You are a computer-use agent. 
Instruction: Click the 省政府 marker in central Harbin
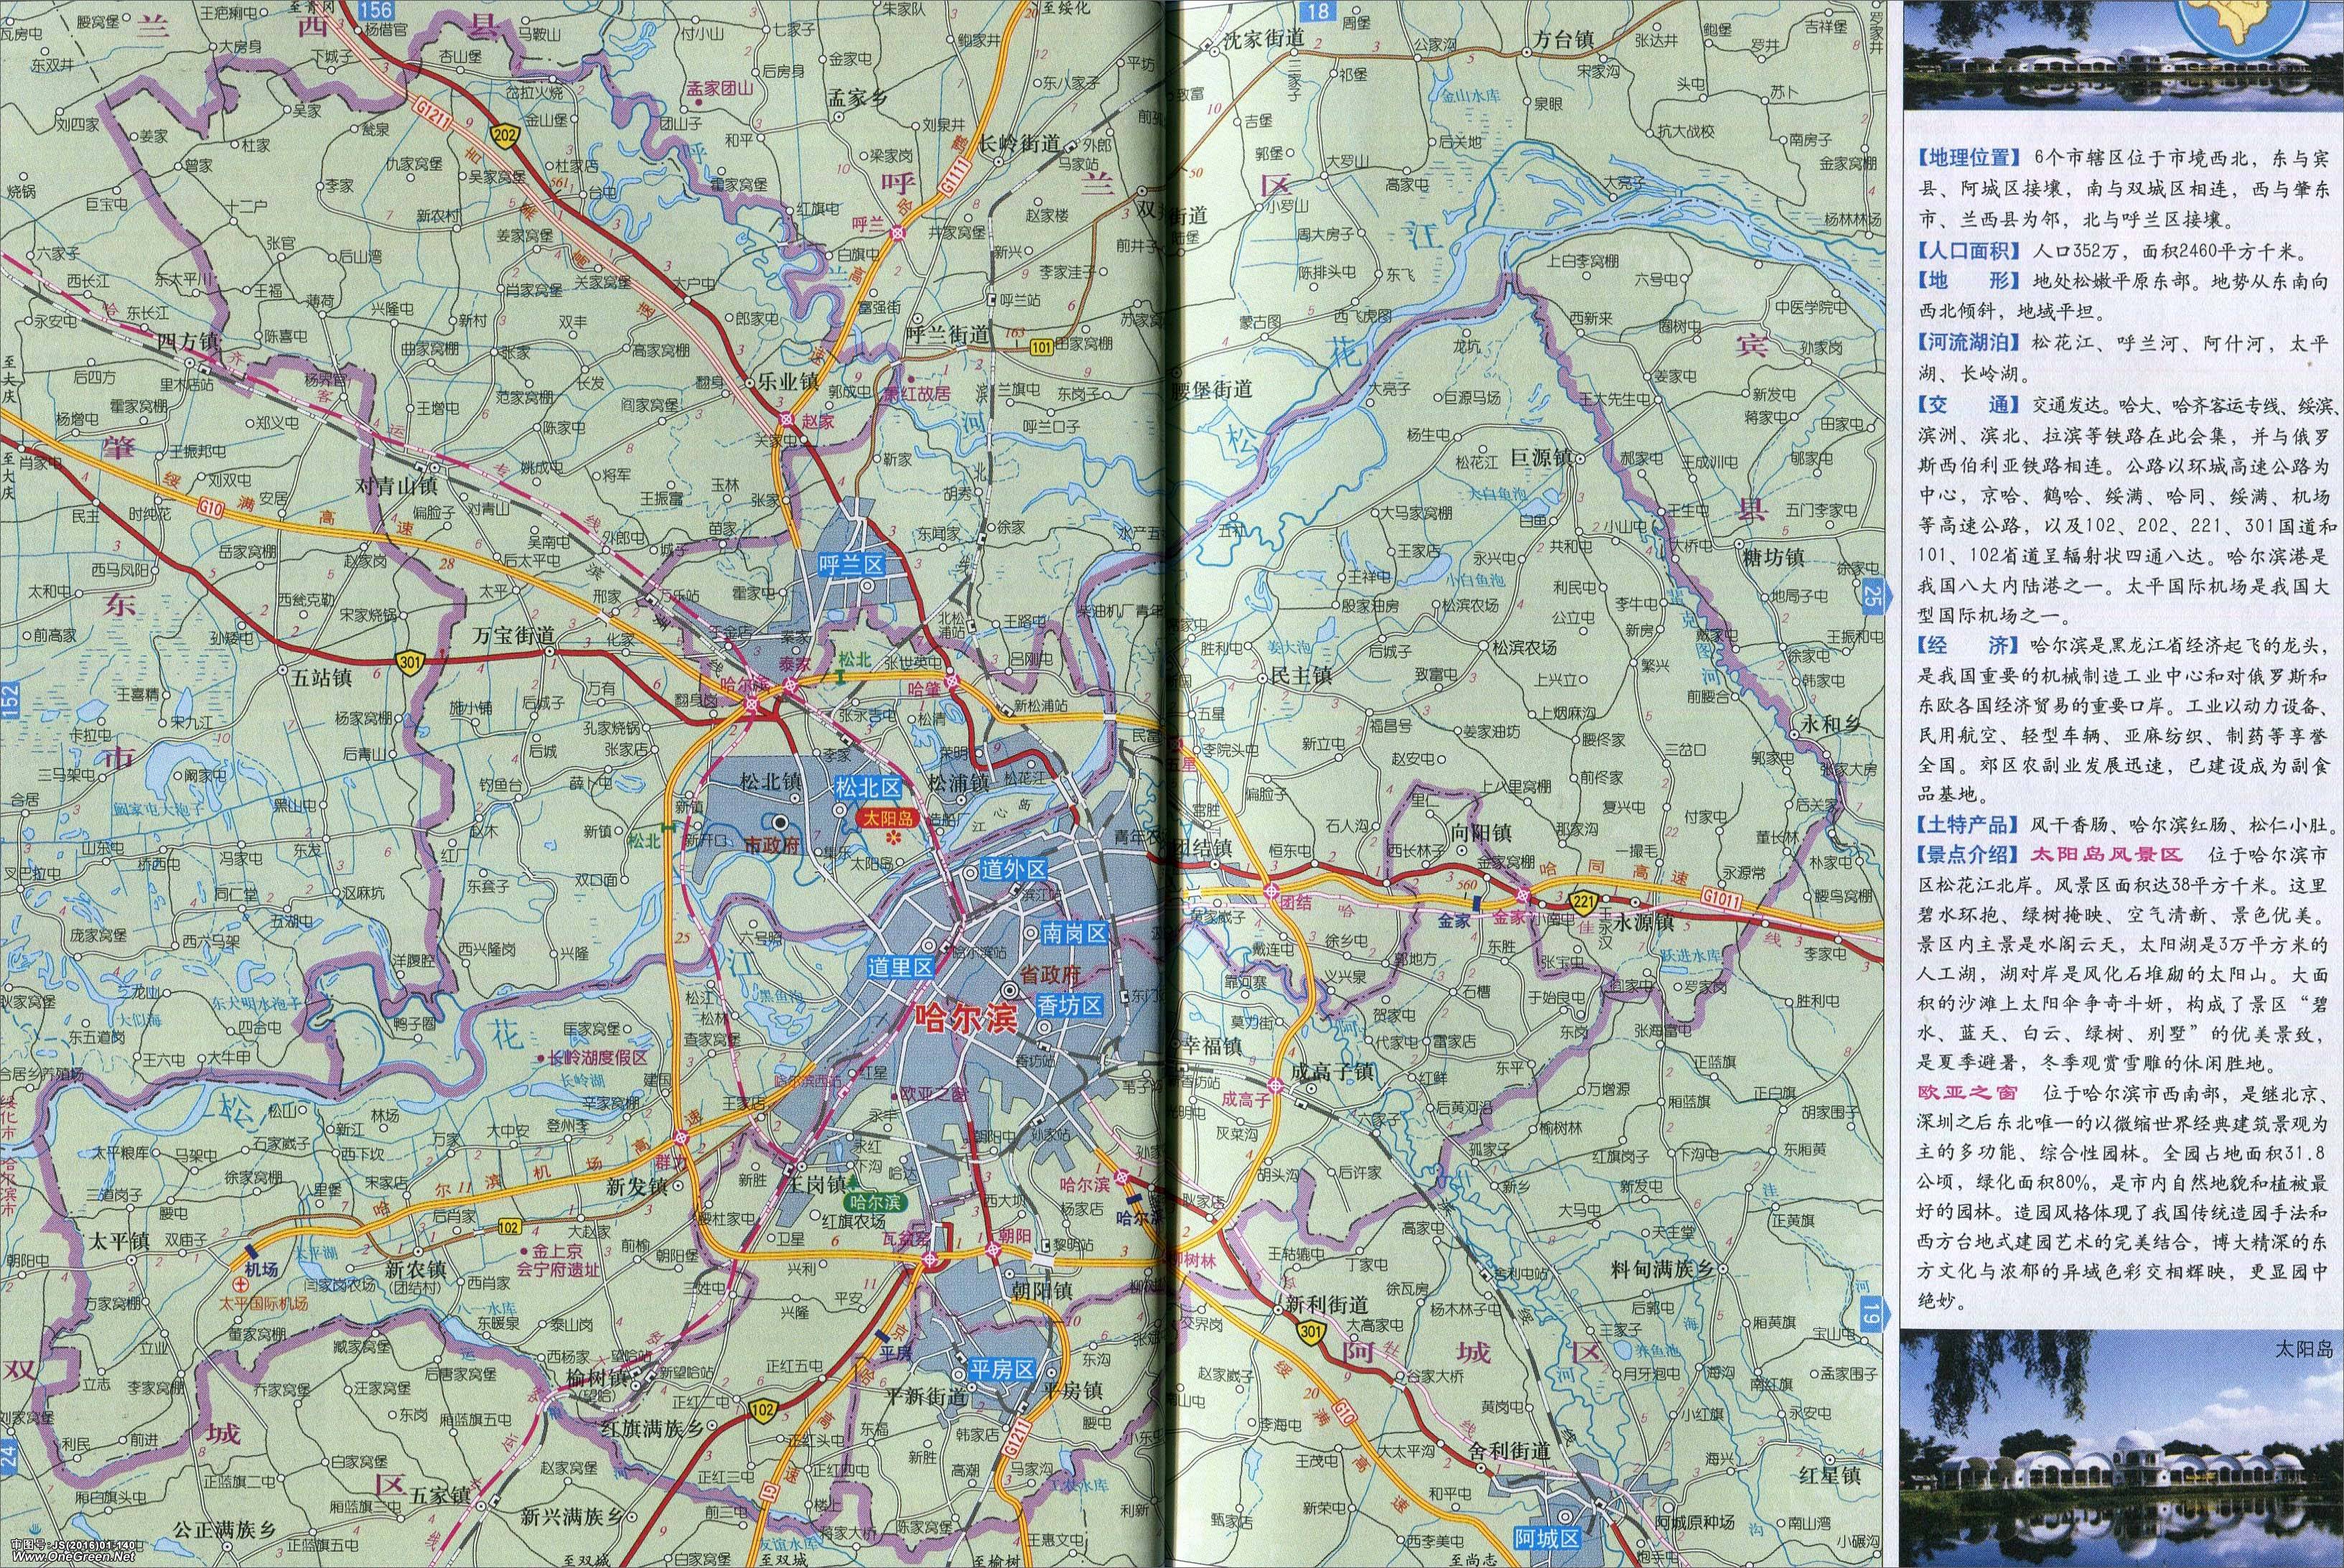(x=1011, y=989)
